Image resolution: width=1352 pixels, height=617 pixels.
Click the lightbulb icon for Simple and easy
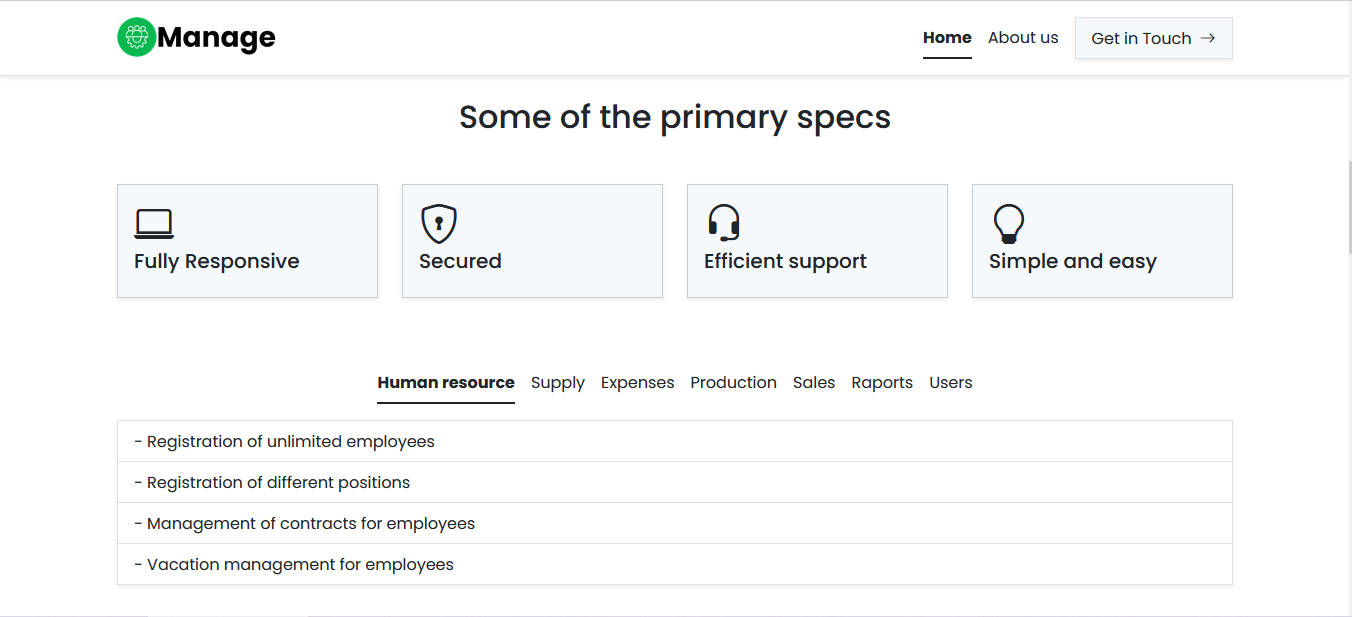pyautogui.click(x=1009, y=224)
